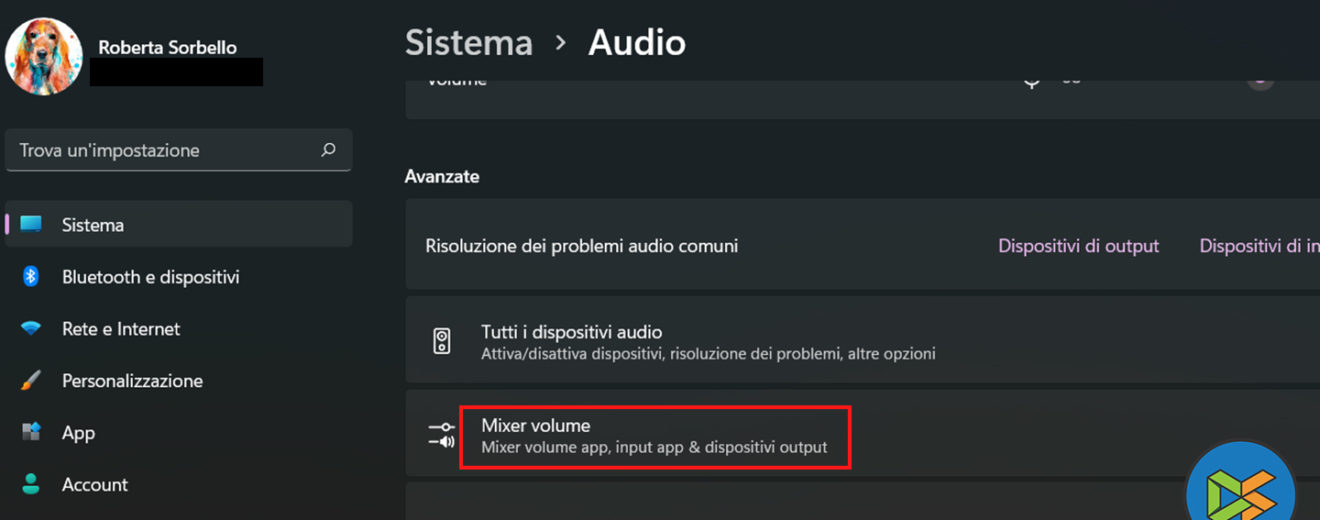The image size is (1320, 520).
Task: Click the Wi-Fi icon beside Rete e Internet
Action: [x=31, y=329]
